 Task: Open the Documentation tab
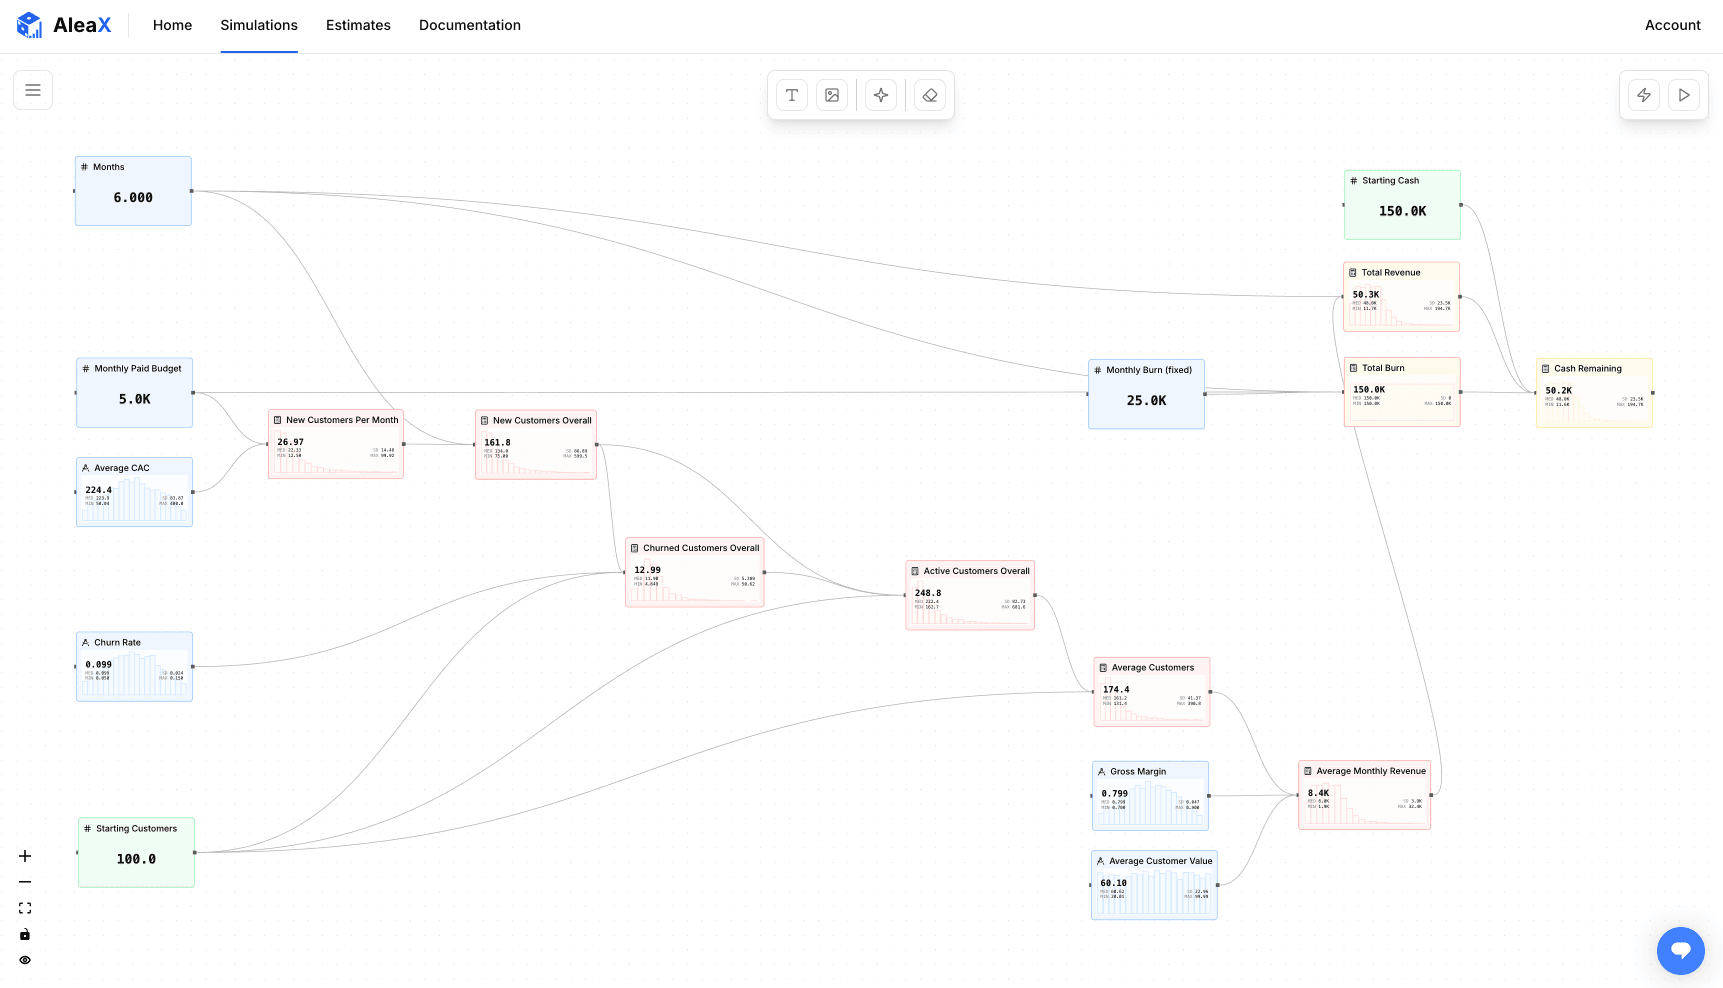click(469, 25)
